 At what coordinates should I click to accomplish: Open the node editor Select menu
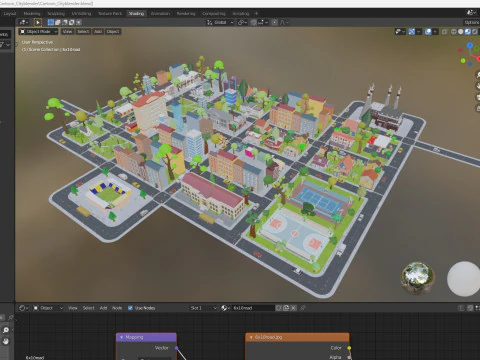click(88, 308)
